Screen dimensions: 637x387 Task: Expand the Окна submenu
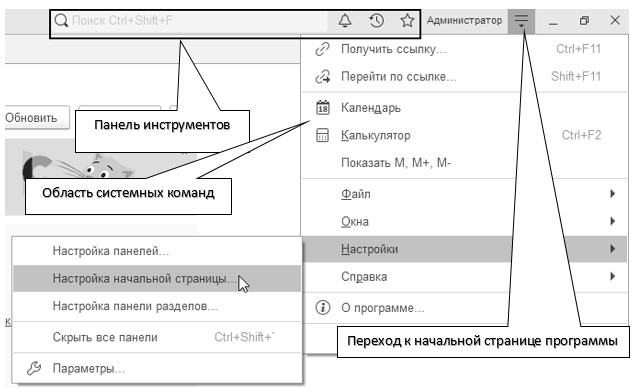point(464,222)
